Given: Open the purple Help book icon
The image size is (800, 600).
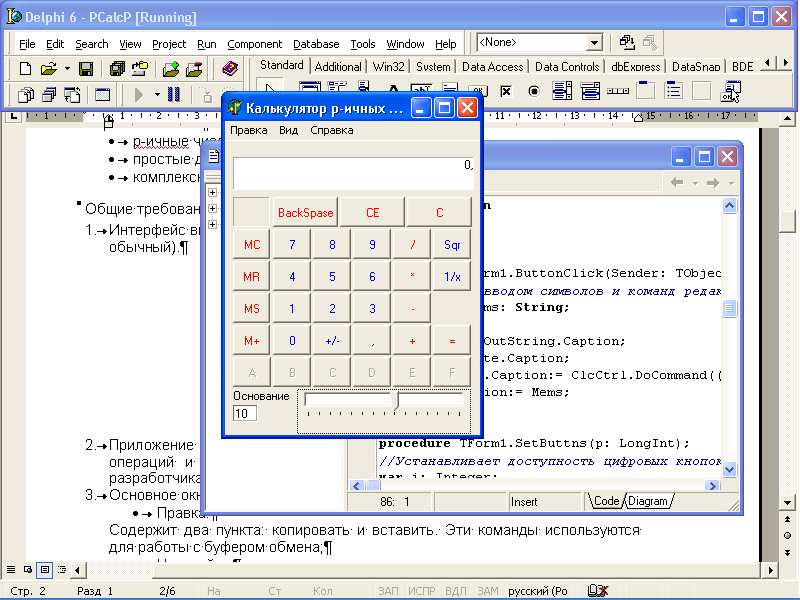Looking at the screenshot, I should point(230,68).
